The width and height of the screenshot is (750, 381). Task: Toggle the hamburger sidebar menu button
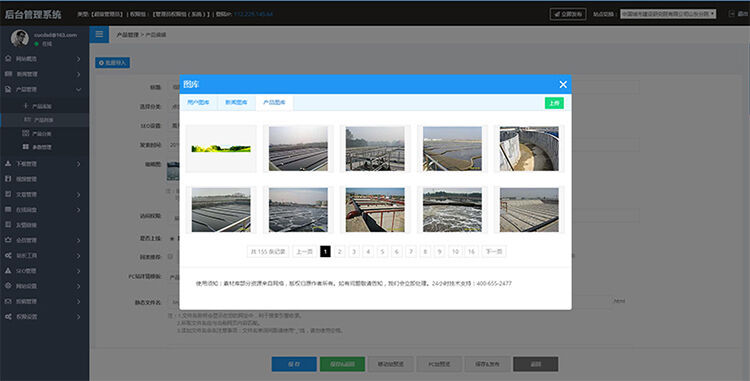click(99, 34)
